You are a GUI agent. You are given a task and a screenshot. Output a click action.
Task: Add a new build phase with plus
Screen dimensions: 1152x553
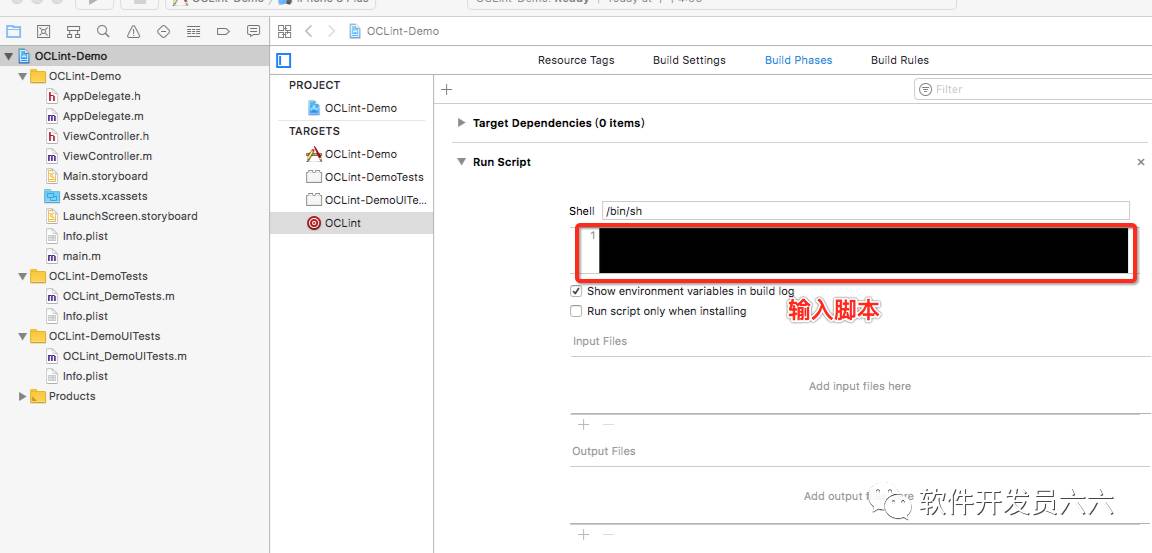pos(446,90)
